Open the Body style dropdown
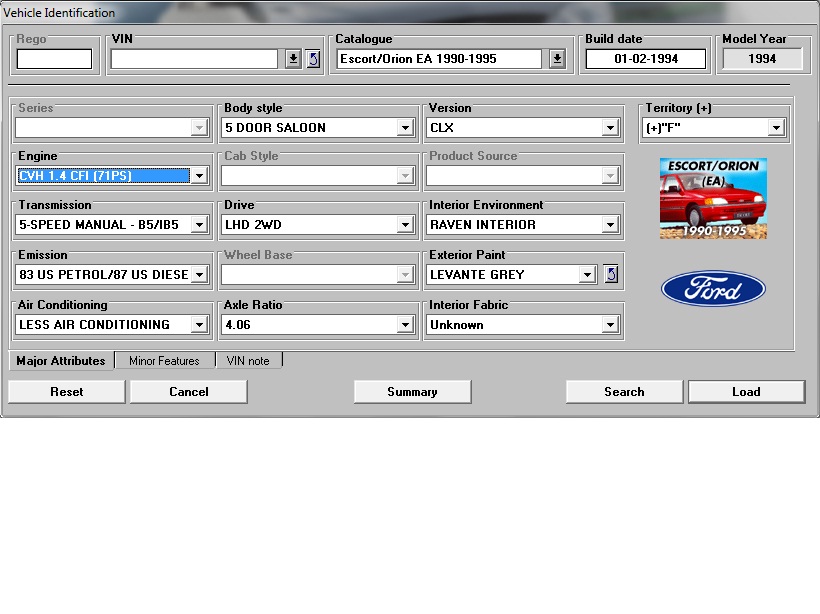Screen dimensions: 820x614 405,128
